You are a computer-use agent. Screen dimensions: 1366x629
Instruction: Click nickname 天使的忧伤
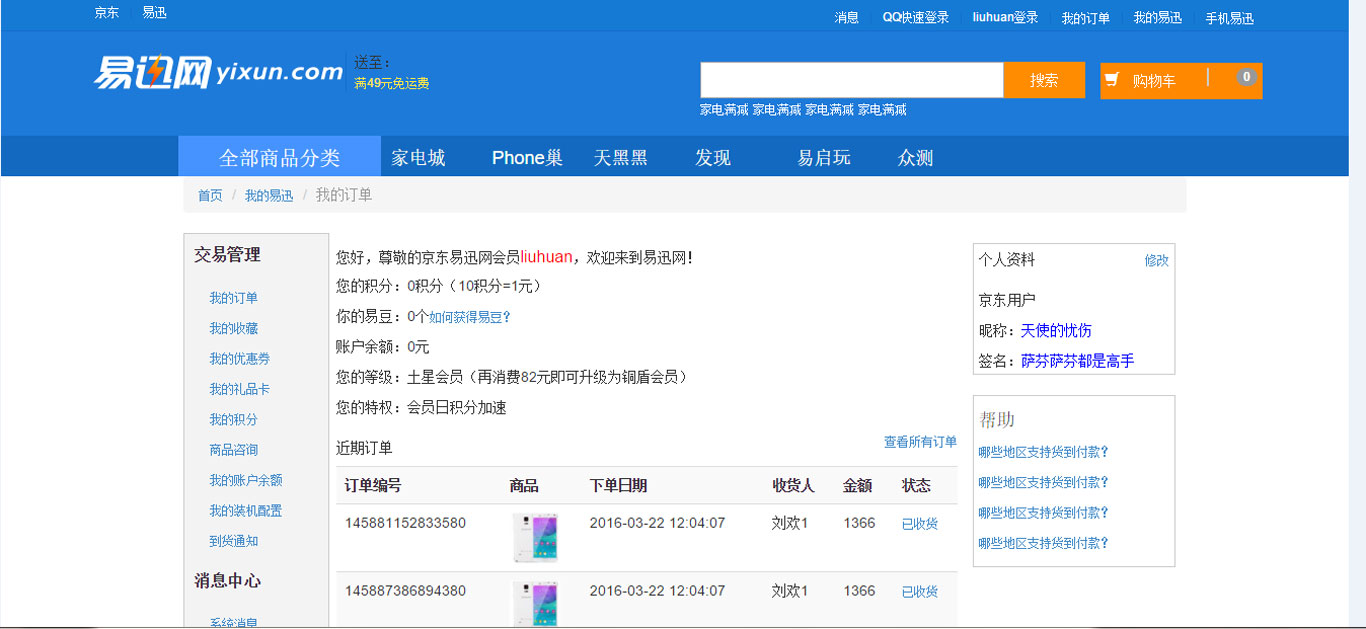1056,331
